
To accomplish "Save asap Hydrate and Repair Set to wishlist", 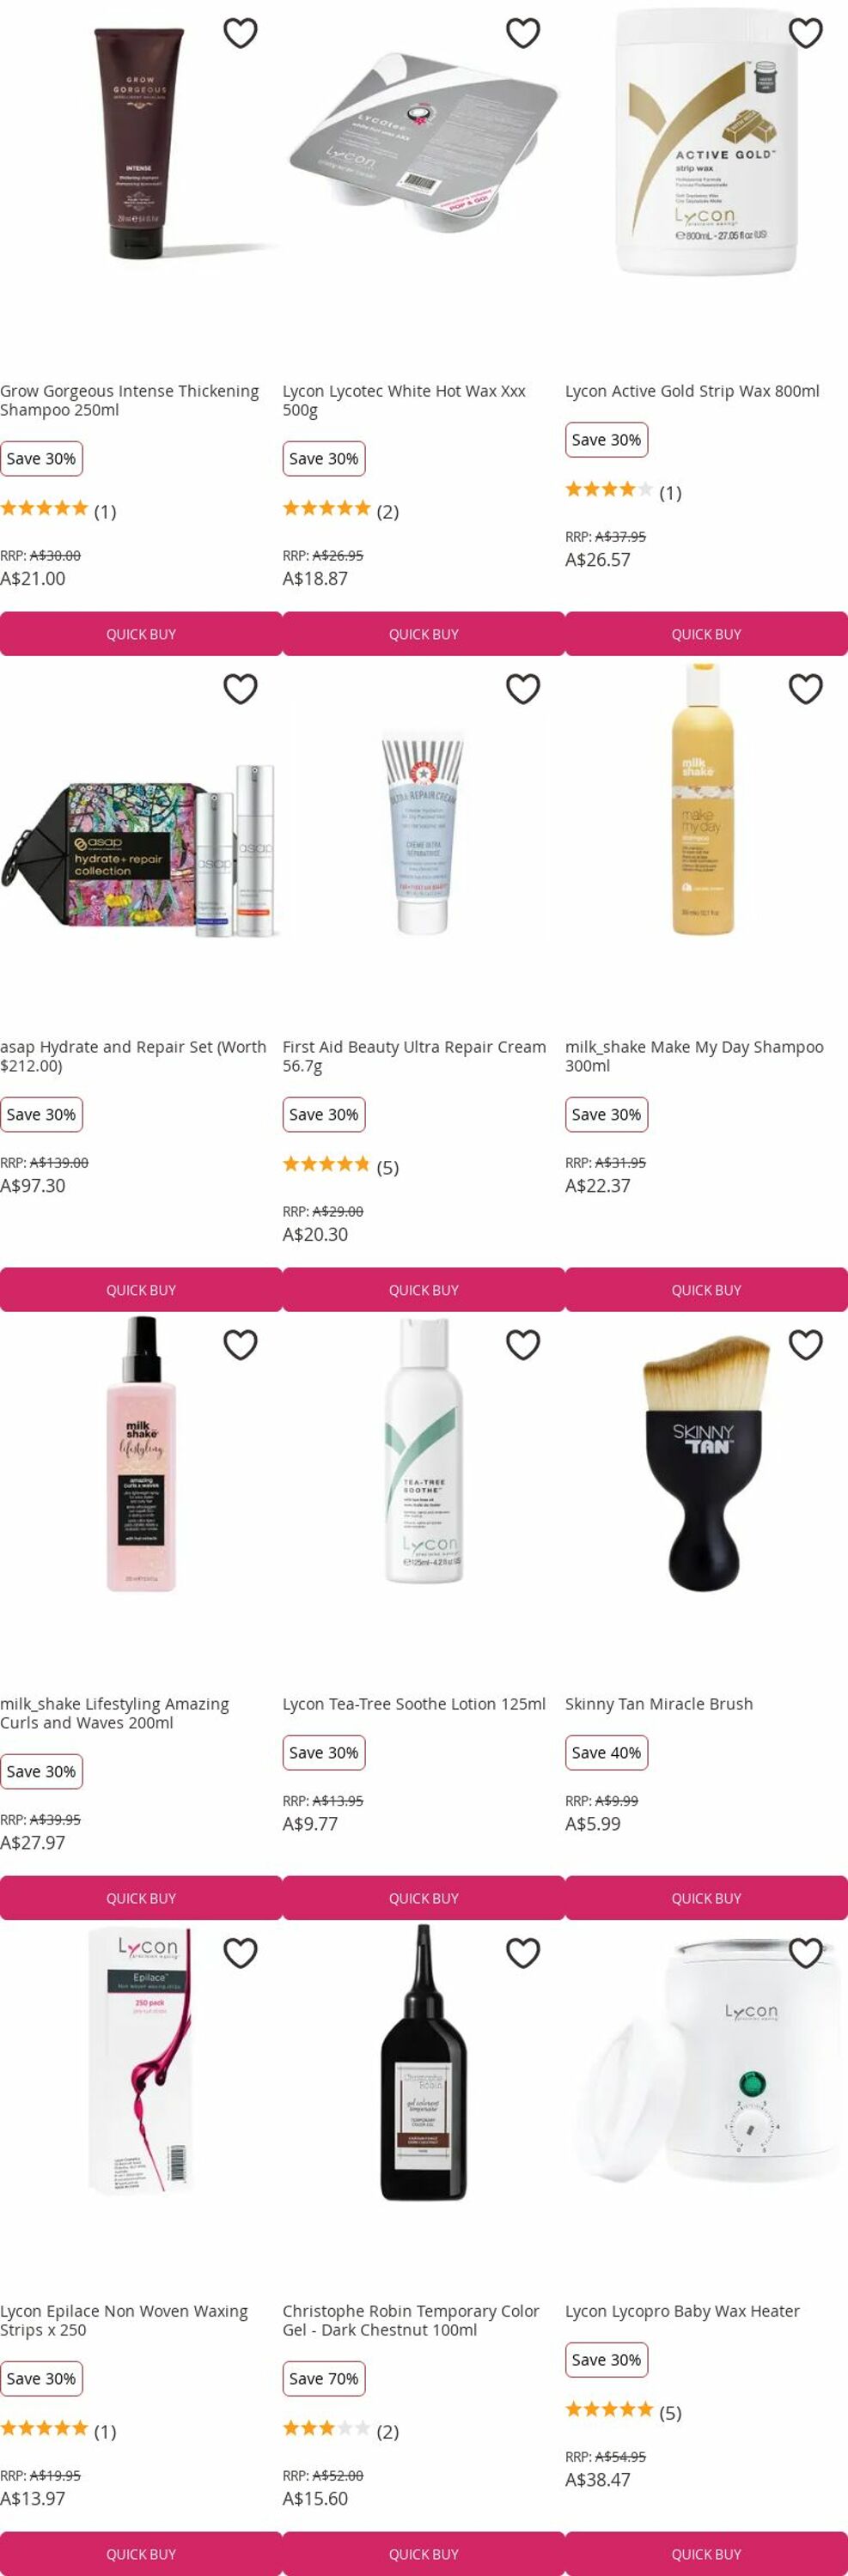I will [x=240, y=689].
